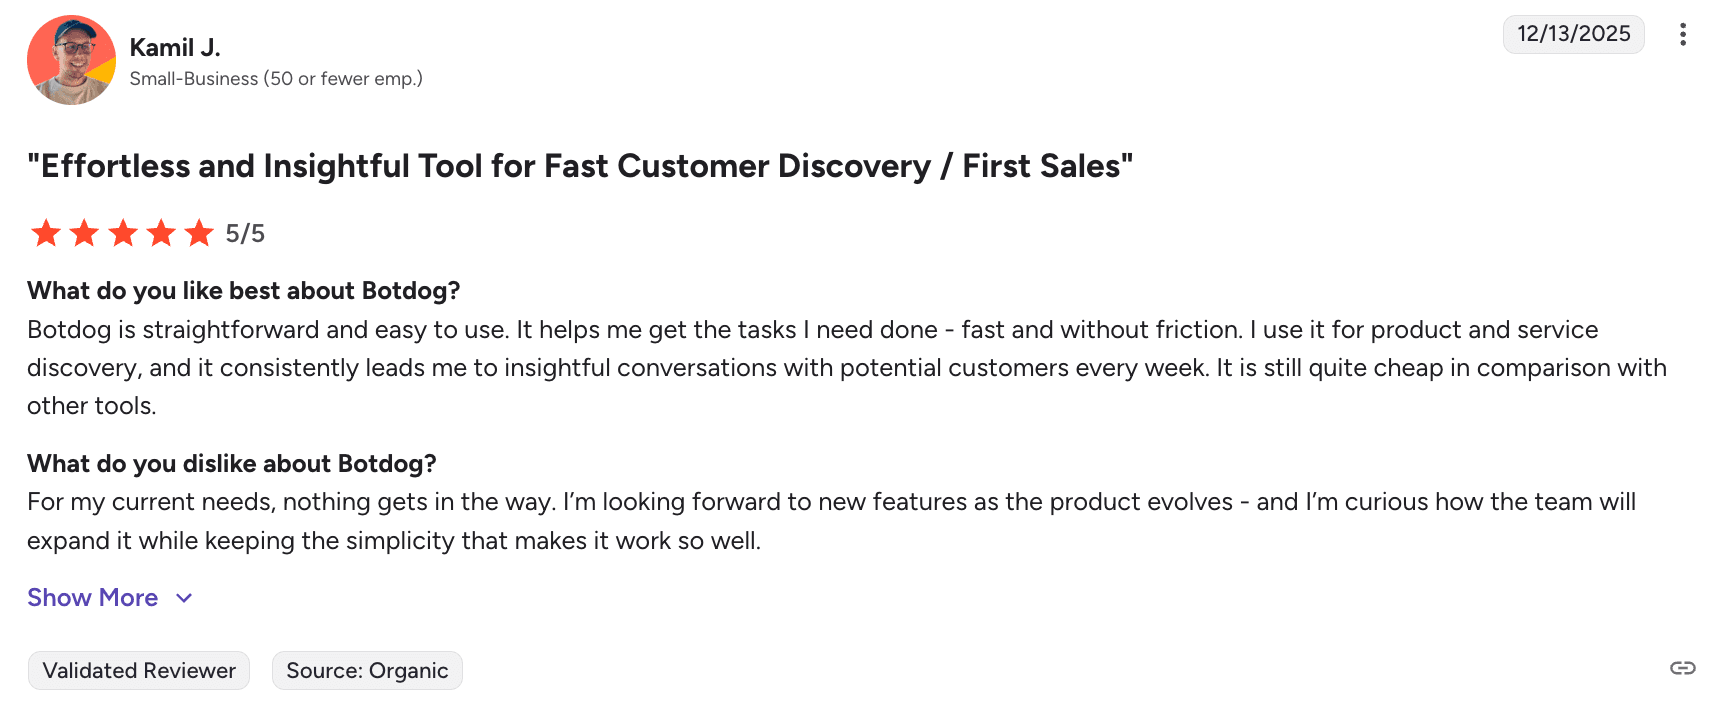Click the Validated Reviewer badge

point(139,670)
